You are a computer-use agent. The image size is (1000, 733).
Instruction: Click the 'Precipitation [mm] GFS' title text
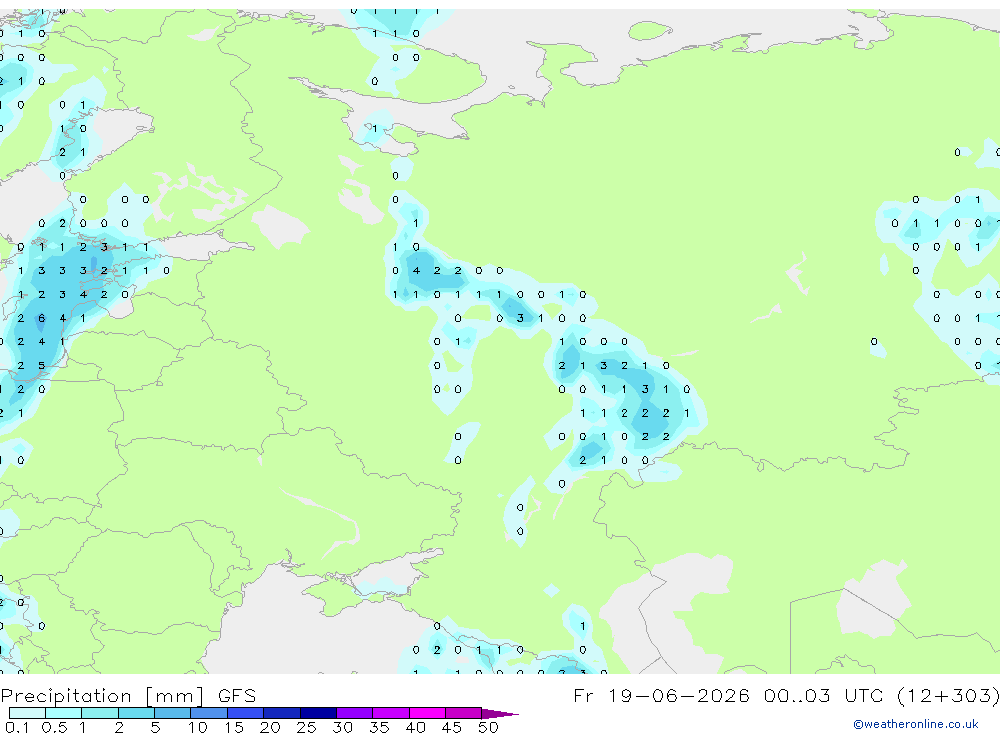[128, 696]
